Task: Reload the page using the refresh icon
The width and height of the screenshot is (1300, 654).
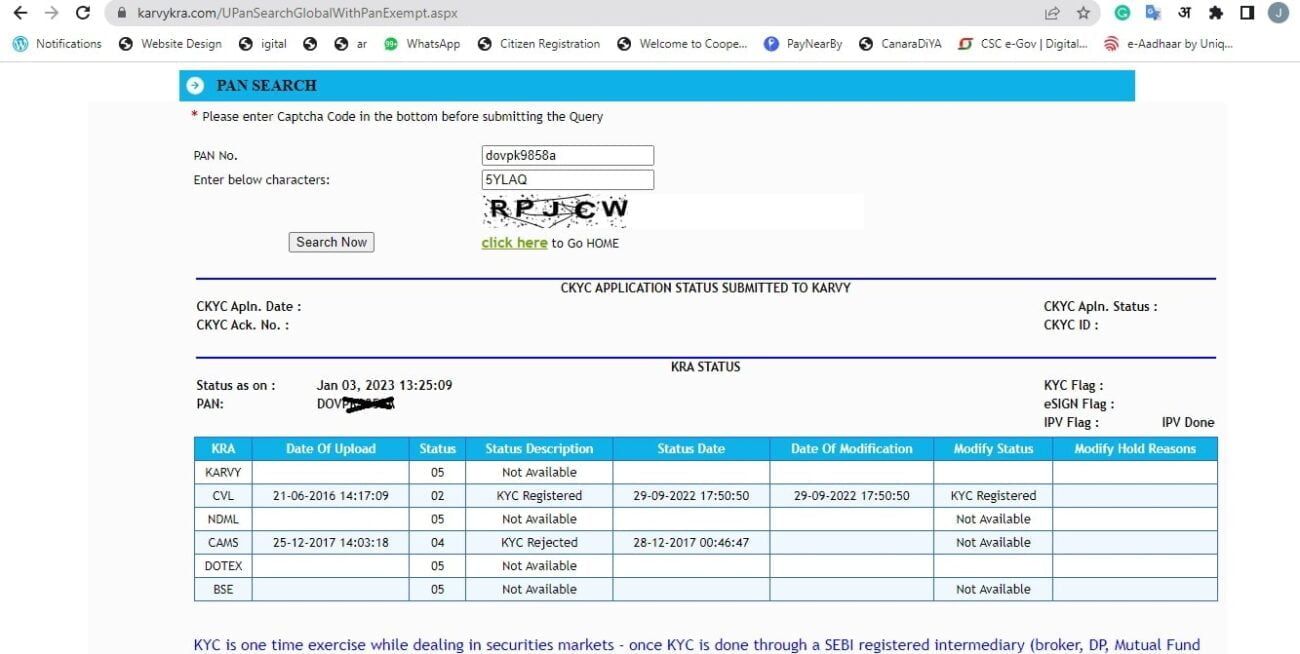Action: coord(82,14)
